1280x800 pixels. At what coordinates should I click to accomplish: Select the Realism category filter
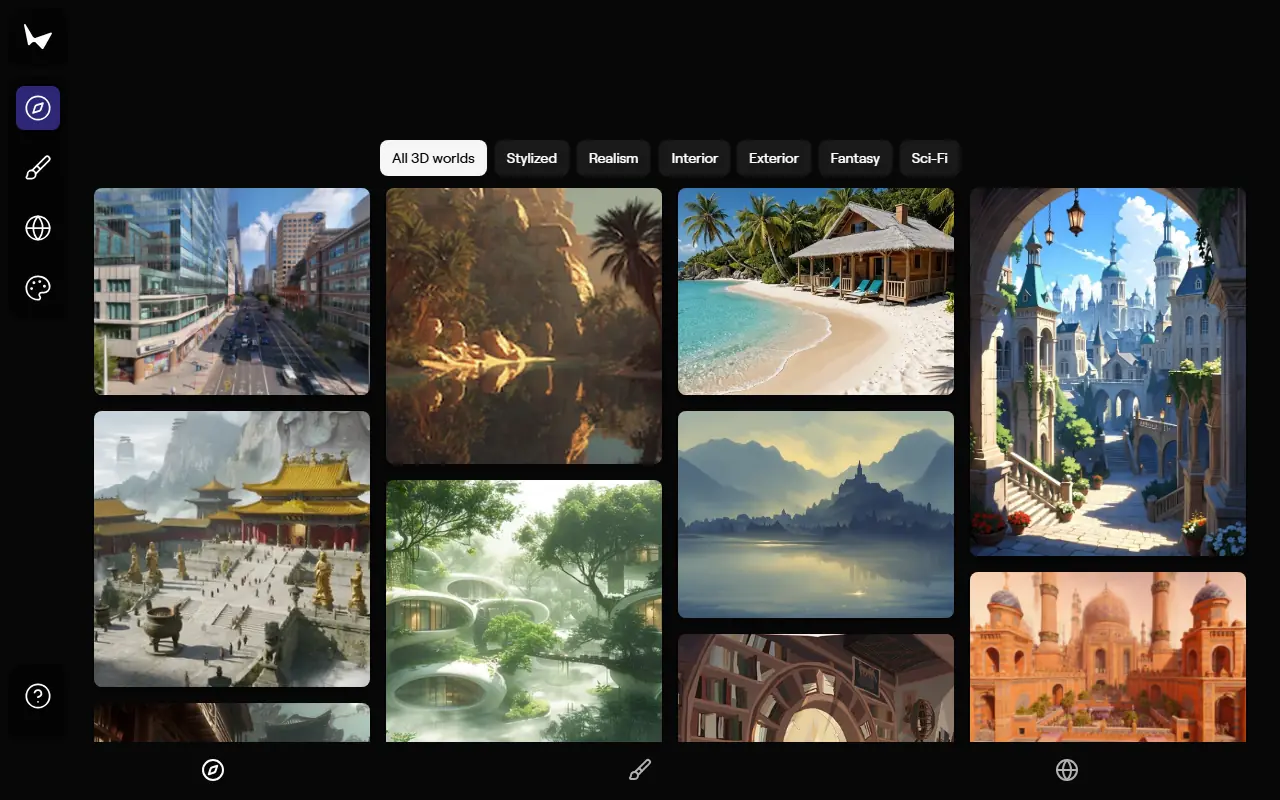click(x=613, y=158)
